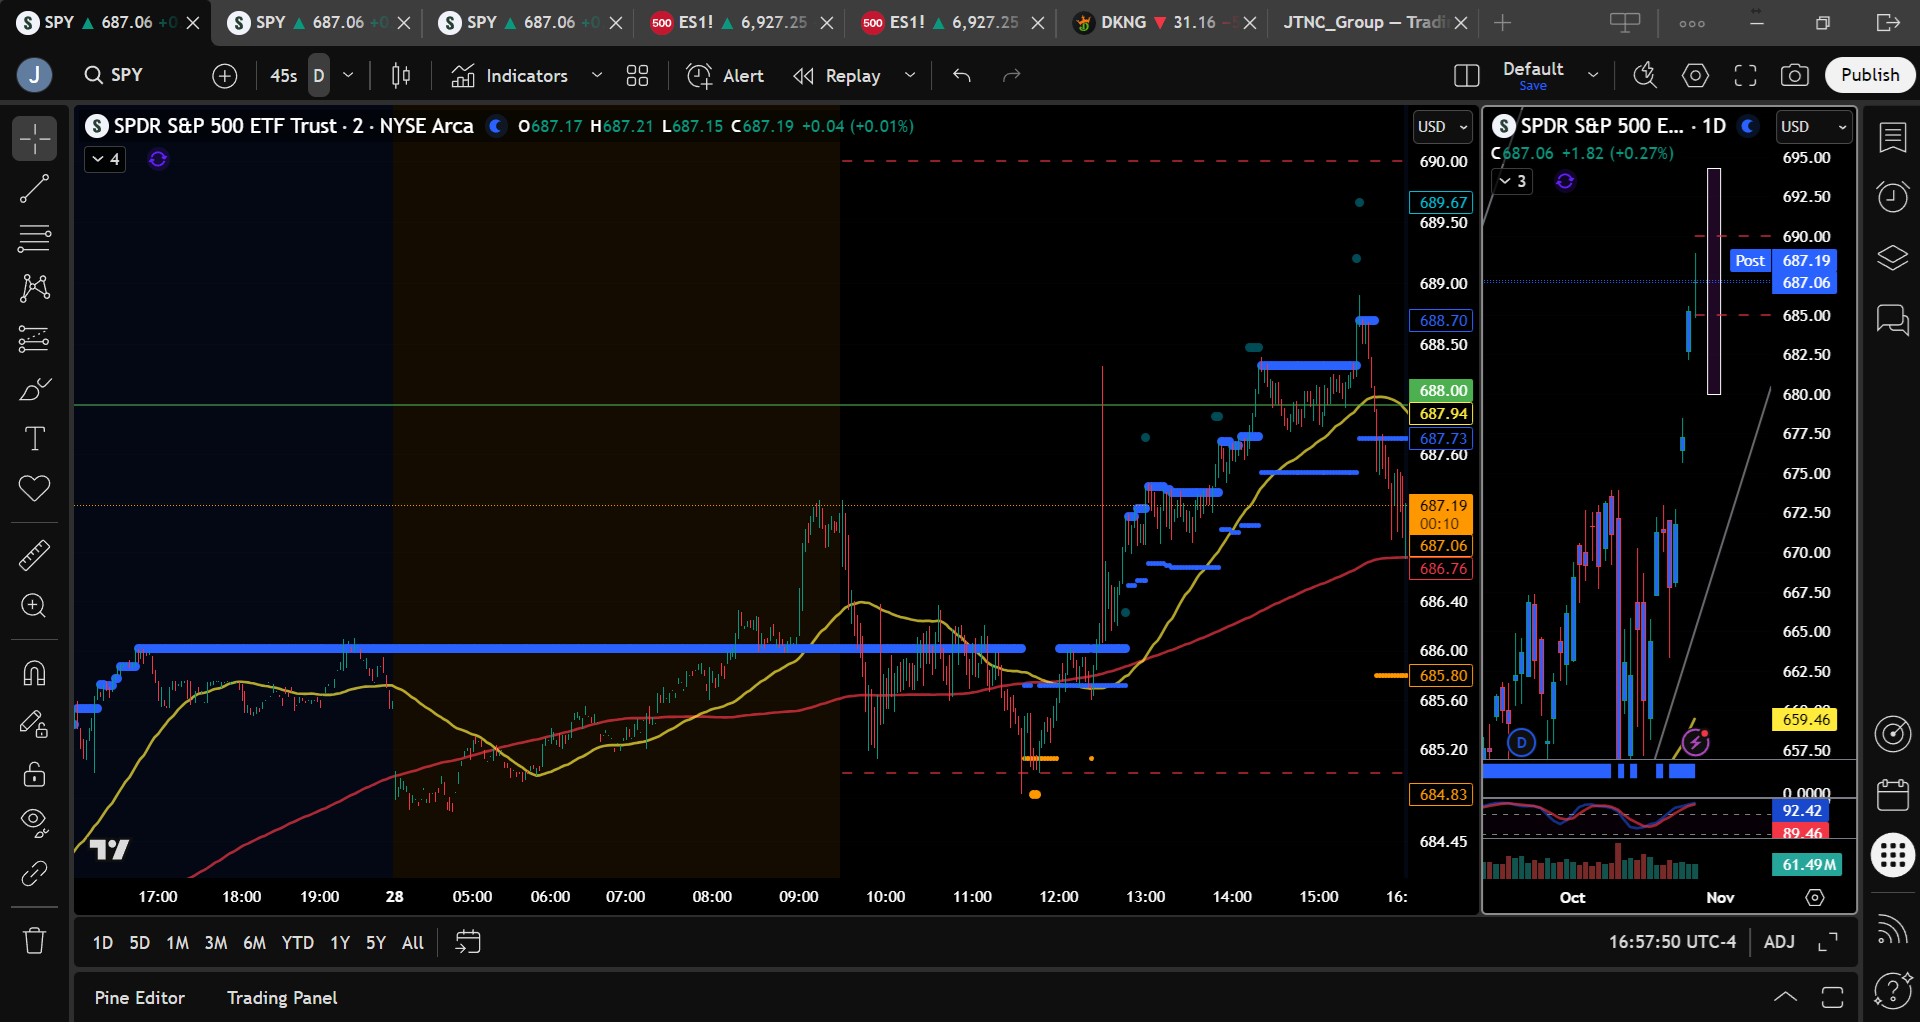Toggle session indicator on 1D chart title

point(1748,126)
